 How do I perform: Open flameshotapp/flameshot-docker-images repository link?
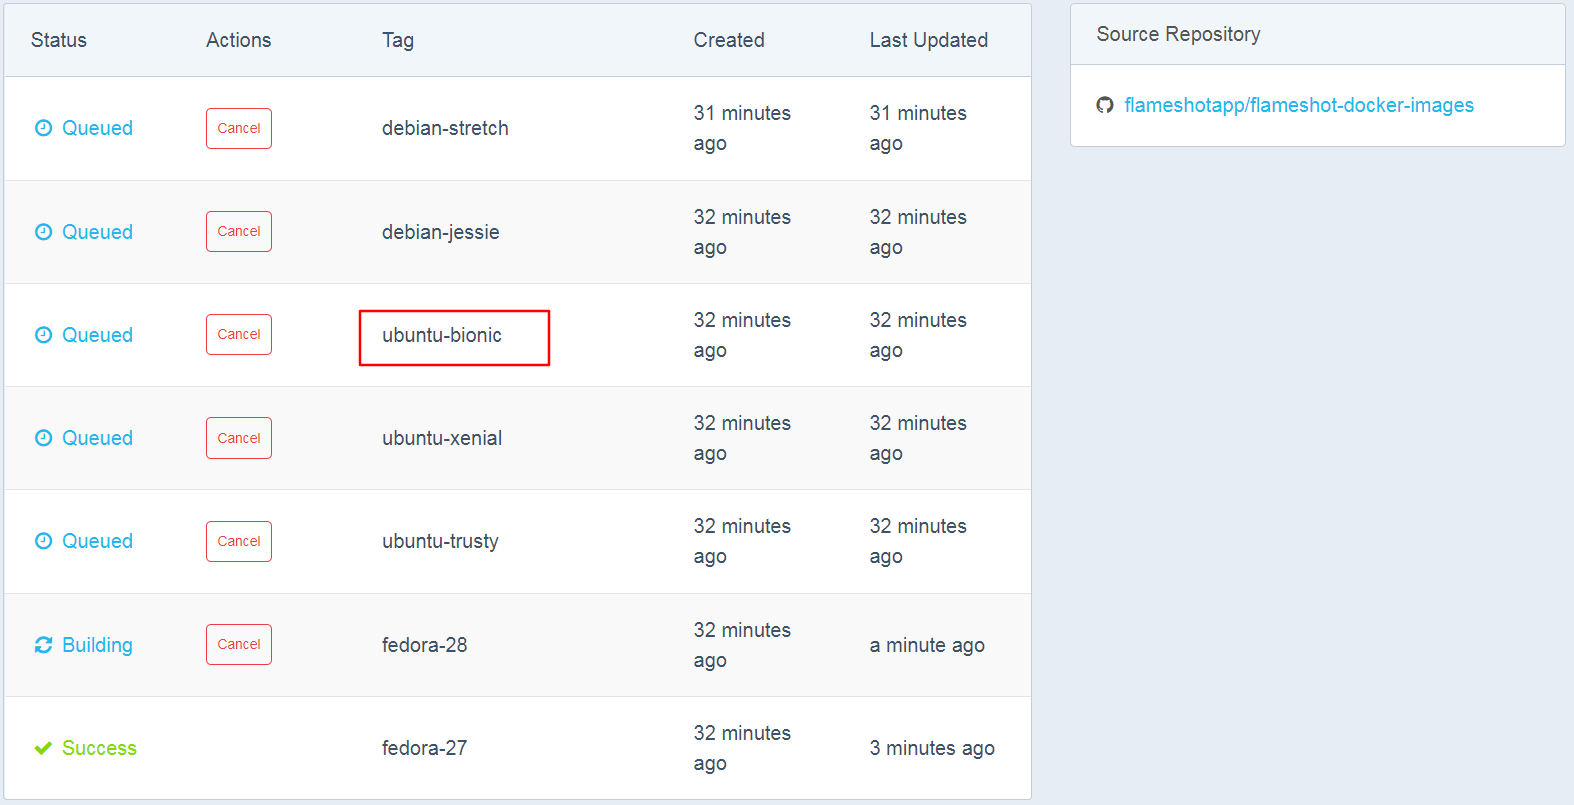[x=1299, y=105]
